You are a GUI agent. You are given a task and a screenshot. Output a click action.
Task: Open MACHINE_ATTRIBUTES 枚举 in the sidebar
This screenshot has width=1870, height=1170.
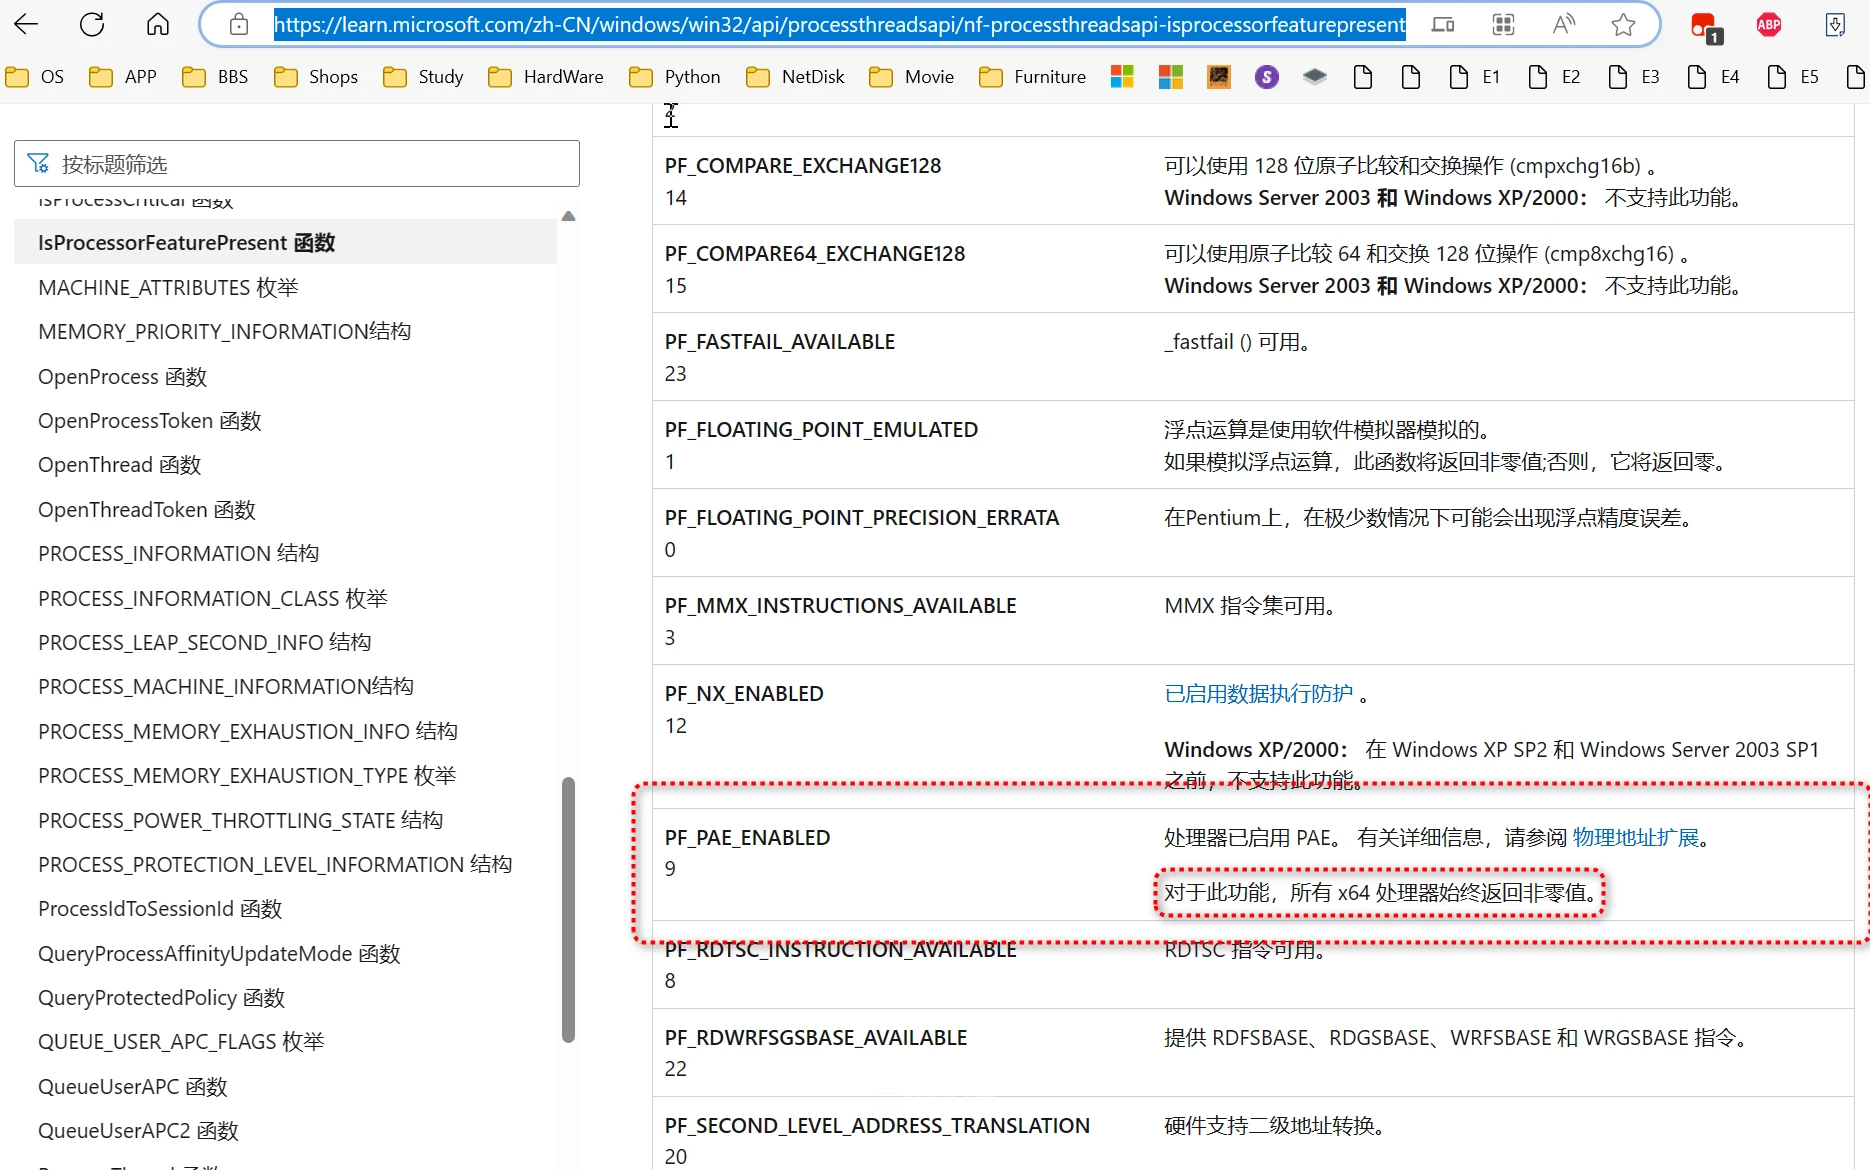click(x=168, y=288)
